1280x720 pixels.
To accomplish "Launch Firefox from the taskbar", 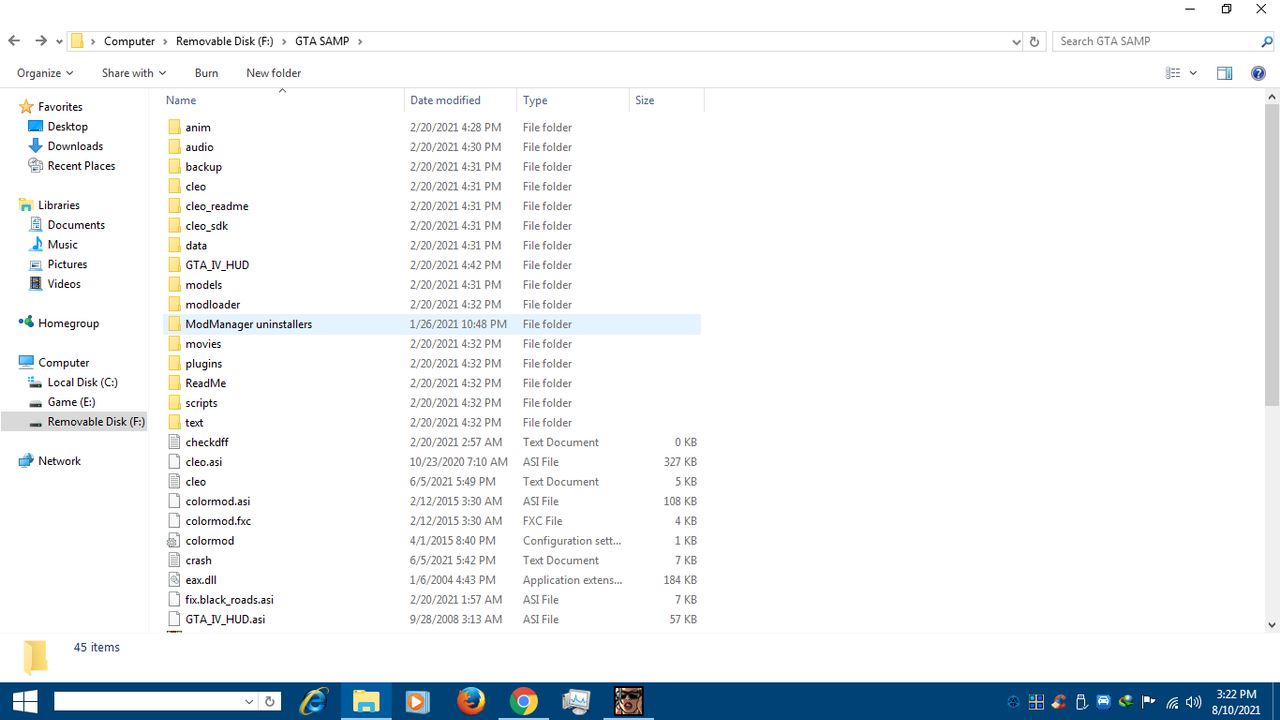I will 471,701.
